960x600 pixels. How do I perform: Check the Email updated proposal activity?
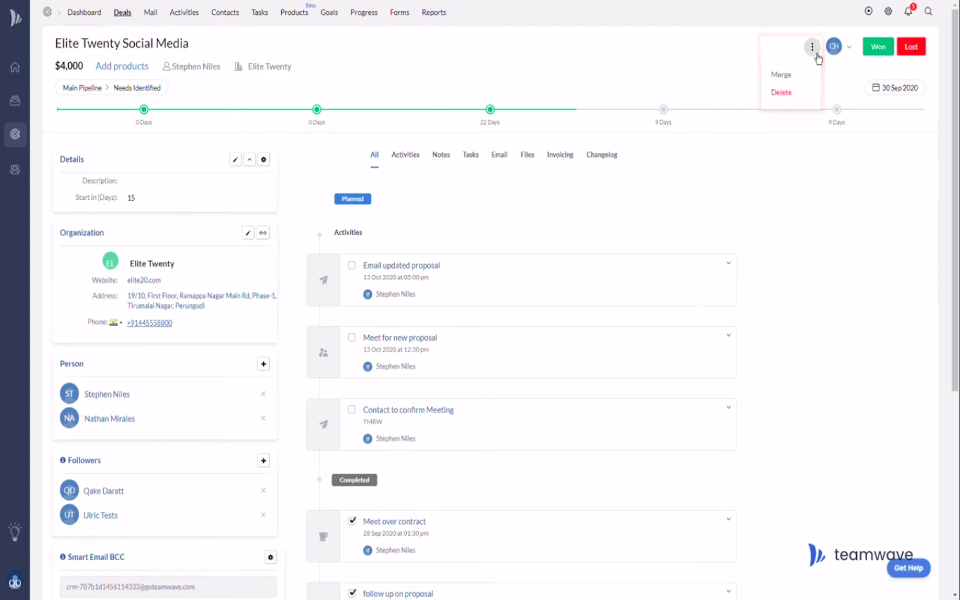coord(351,265)
